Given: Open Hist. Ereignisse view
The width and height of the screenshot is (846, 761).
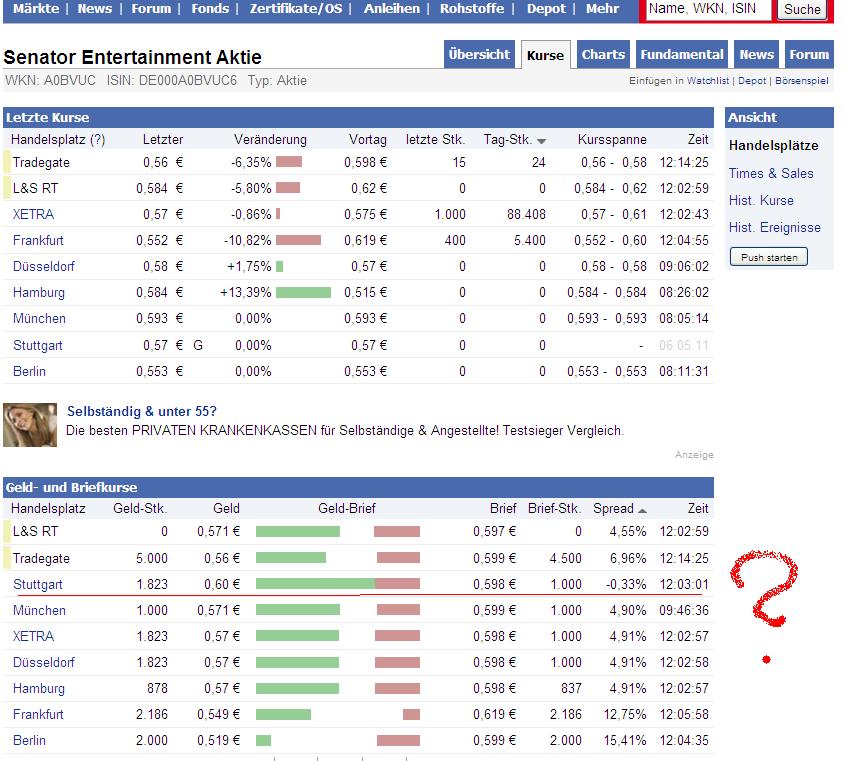Looking at the screenshot, I should (x=774, y=227).
